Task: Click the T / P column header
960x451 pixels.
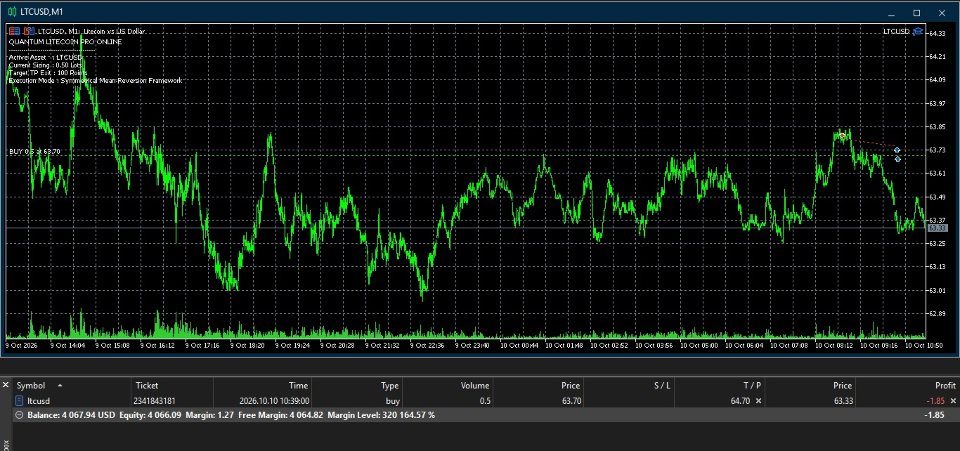Action: point(751,386)
